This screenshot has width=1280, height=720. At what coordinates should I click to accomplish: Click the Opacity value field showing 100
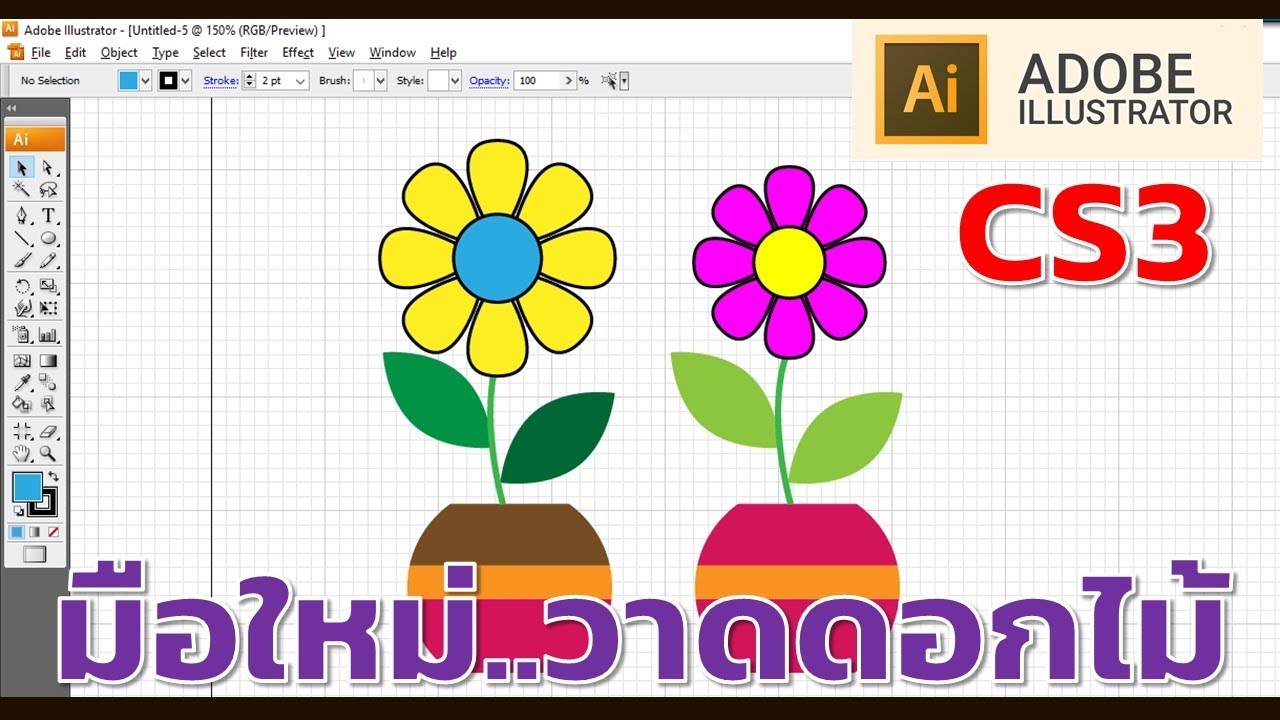(x=538, y=81)
